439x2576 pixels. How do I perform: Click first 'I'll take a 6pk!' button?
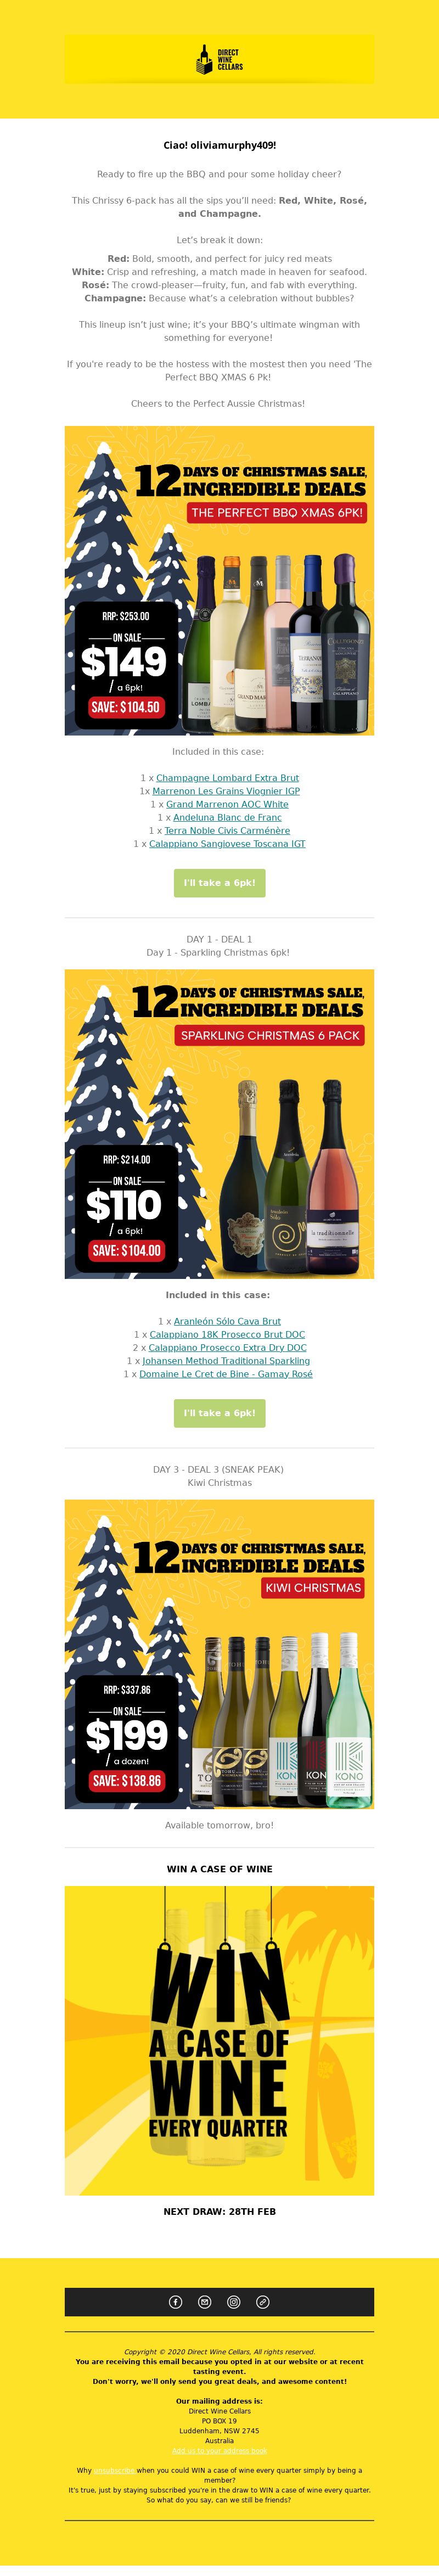click(219, 882)
